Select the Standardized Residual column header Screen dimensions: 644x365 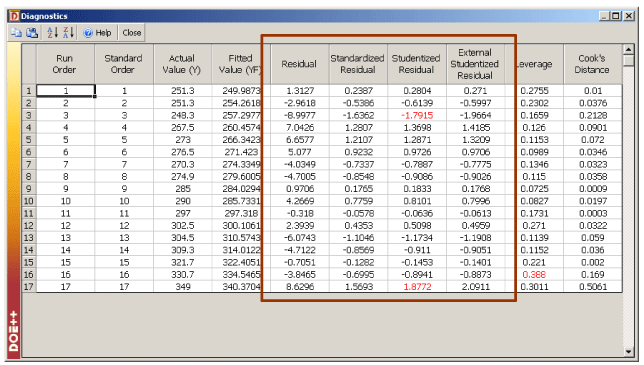[x=358, y=64]
